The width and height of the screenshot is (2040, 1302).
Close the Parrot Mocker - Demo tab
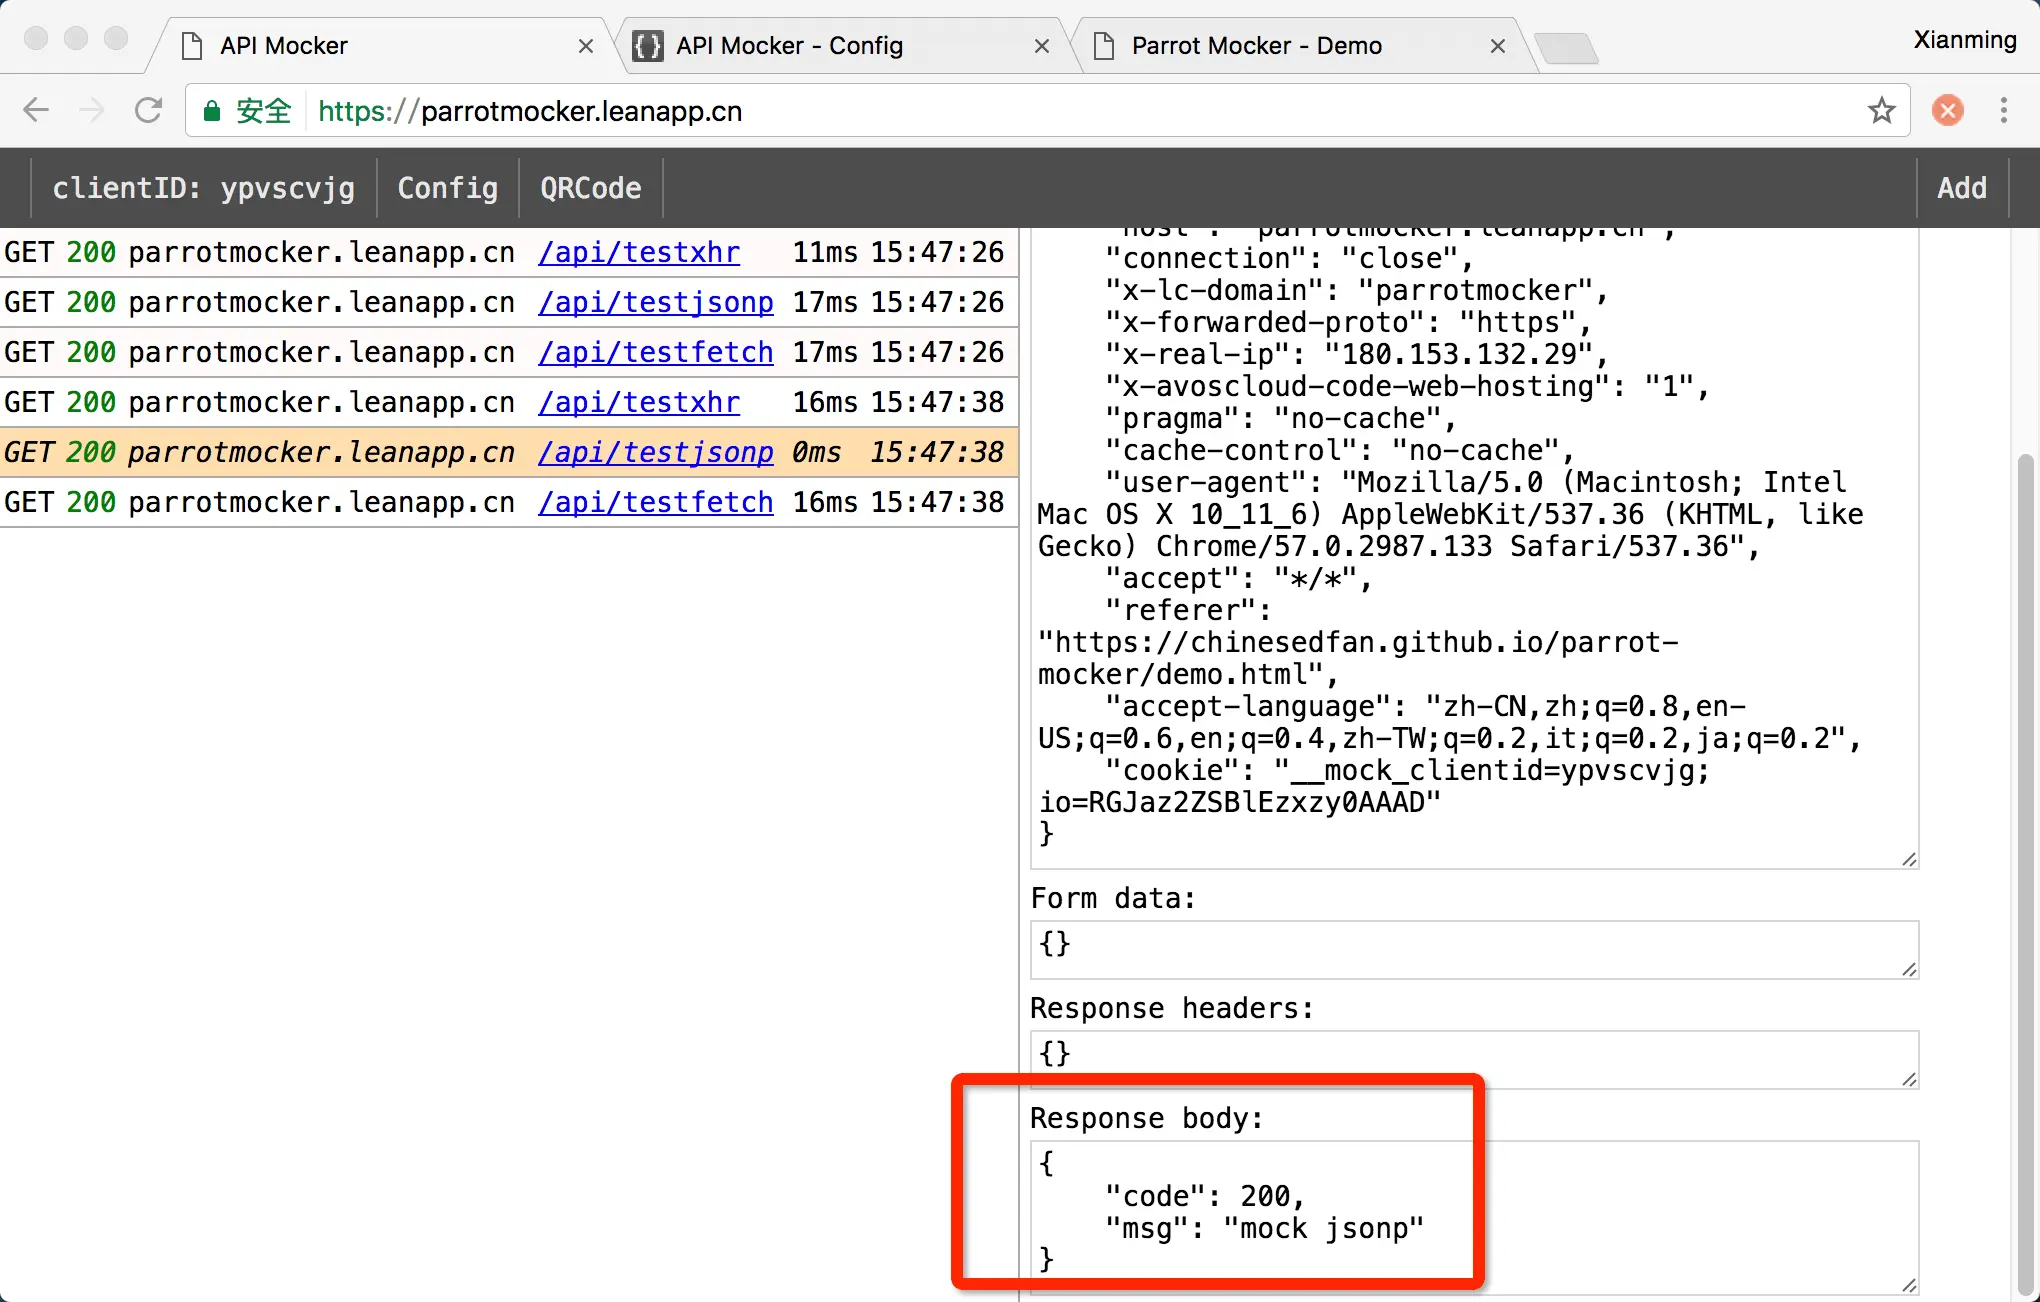1497,46
